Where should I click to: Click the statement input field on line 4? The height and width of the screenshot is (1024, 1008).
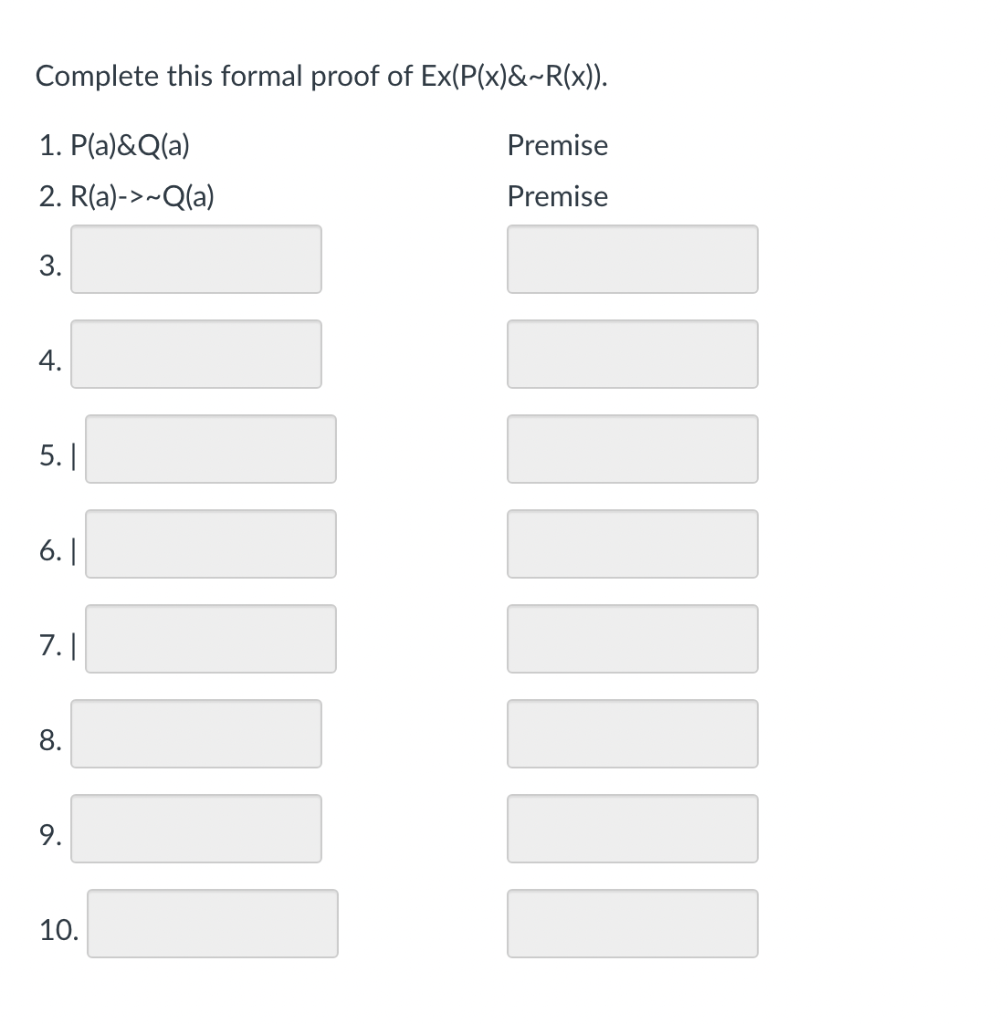tap(196, 354)
